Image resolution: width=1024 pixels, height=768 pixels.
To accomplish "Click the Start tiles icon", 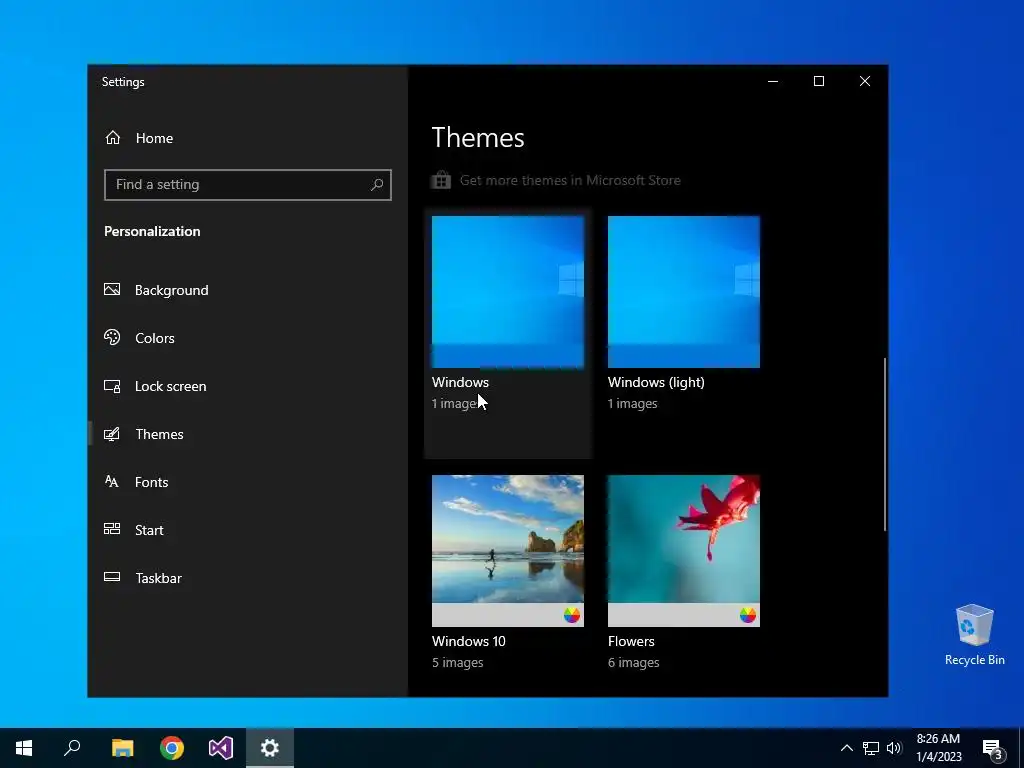I will click(112, 529).
